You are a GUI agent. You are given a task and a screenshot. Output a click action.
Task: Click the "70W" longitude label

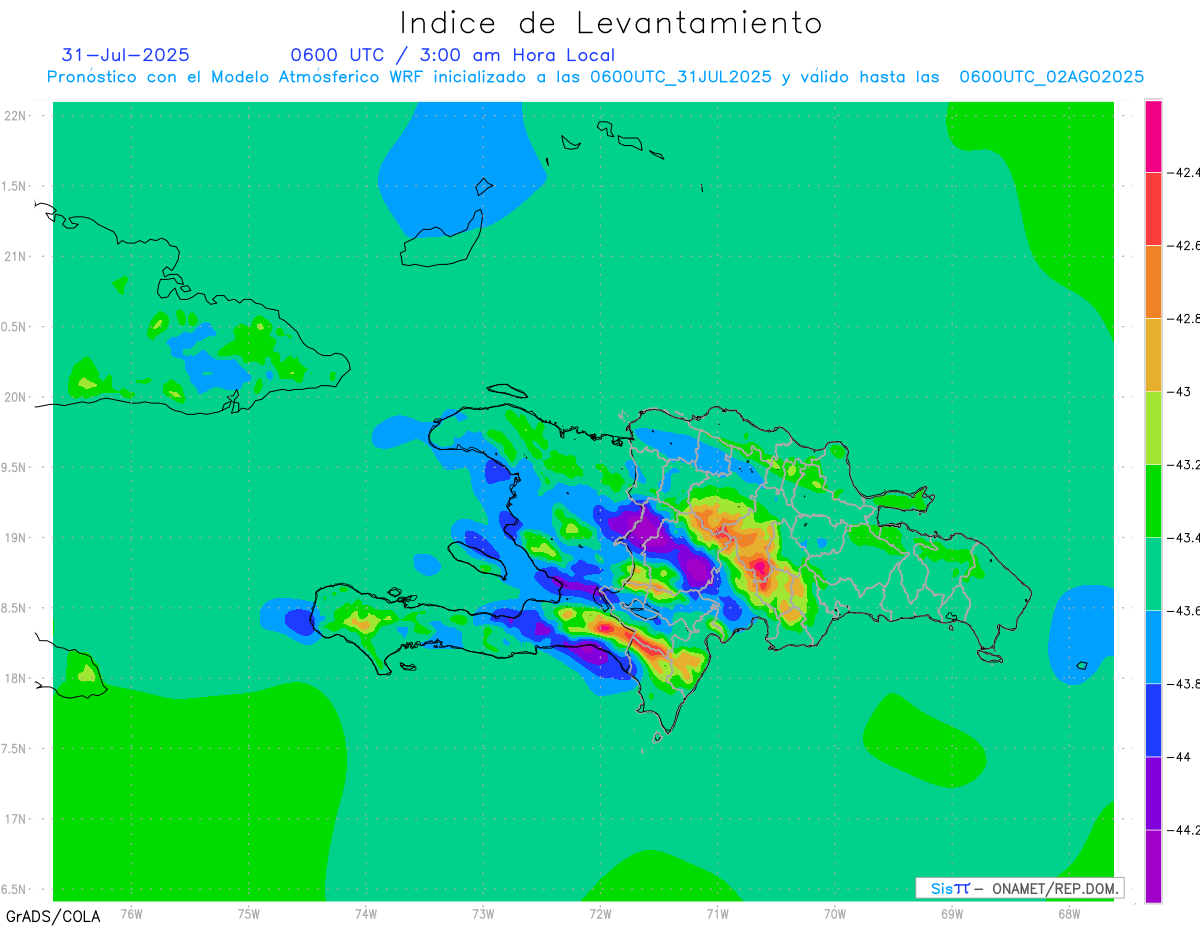tap(835, 913)
